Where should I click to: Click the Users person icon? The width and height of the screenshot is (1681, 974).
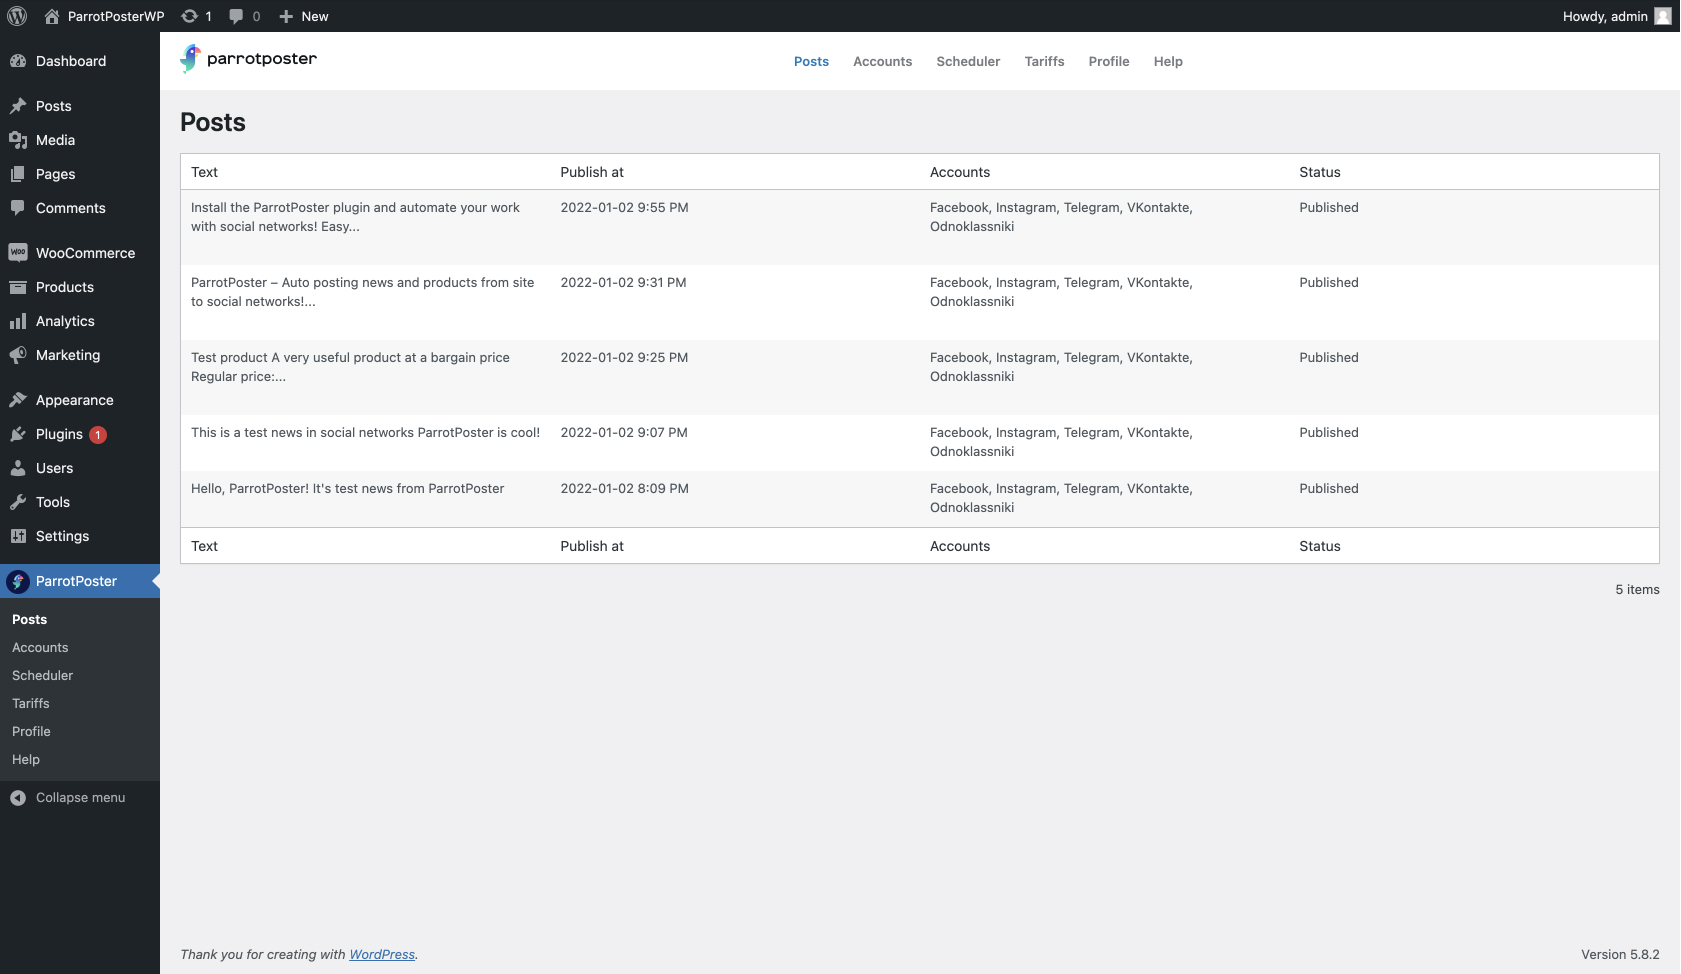click(18, 468)
